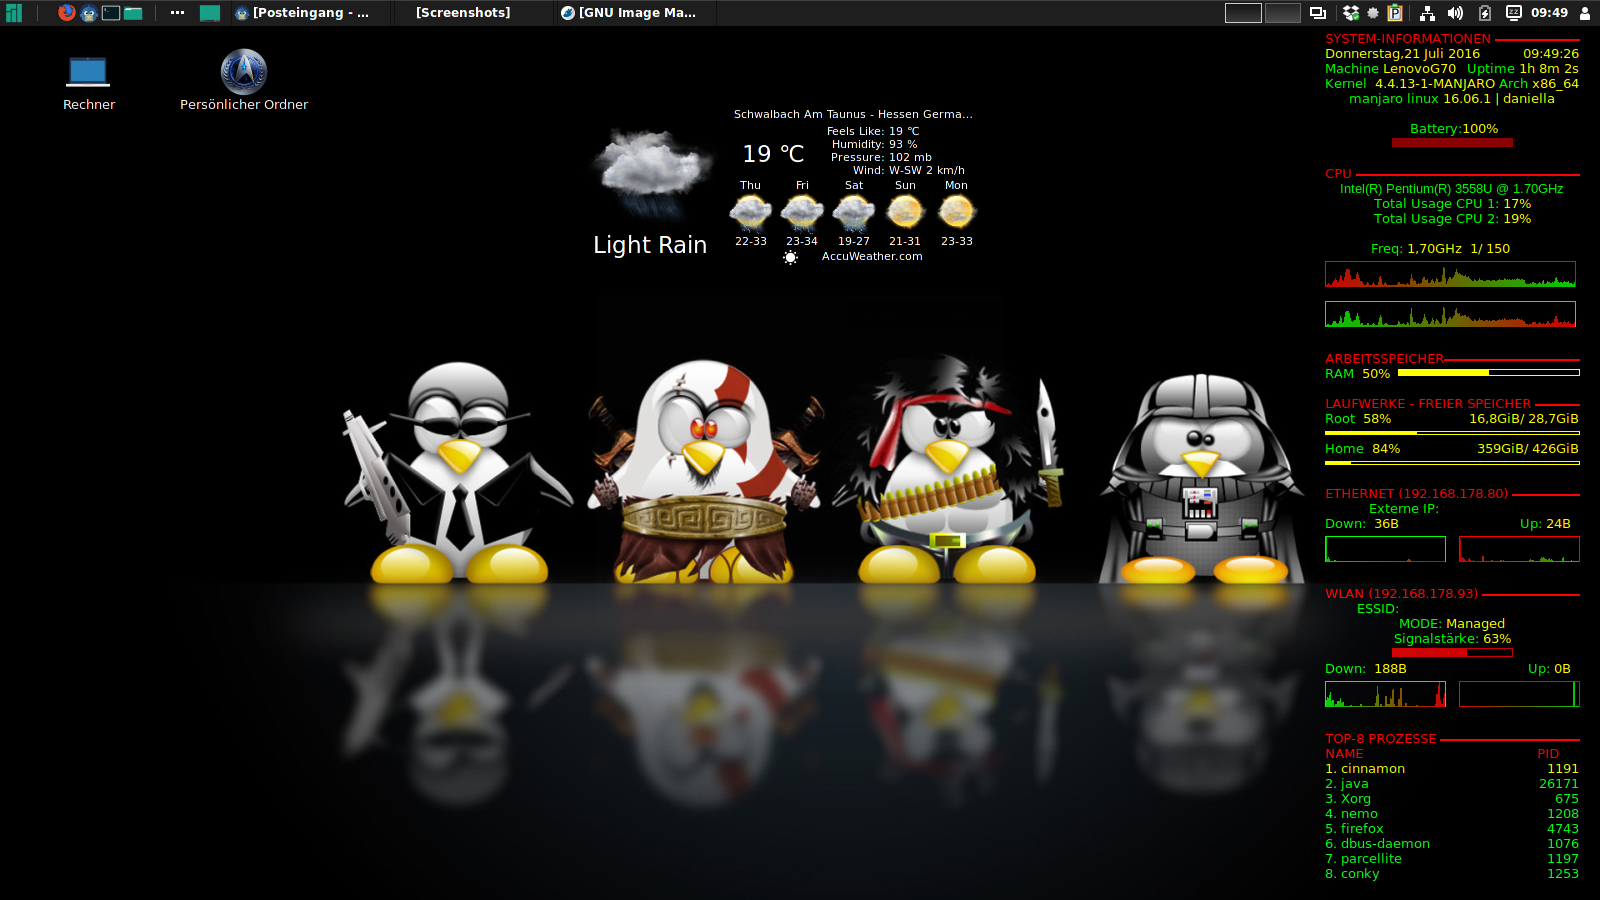Click the 'Donnerstag,21 Juli 2016' date text
Image resolution: width=1600 pixels, height=900 pixels.
1402,54
